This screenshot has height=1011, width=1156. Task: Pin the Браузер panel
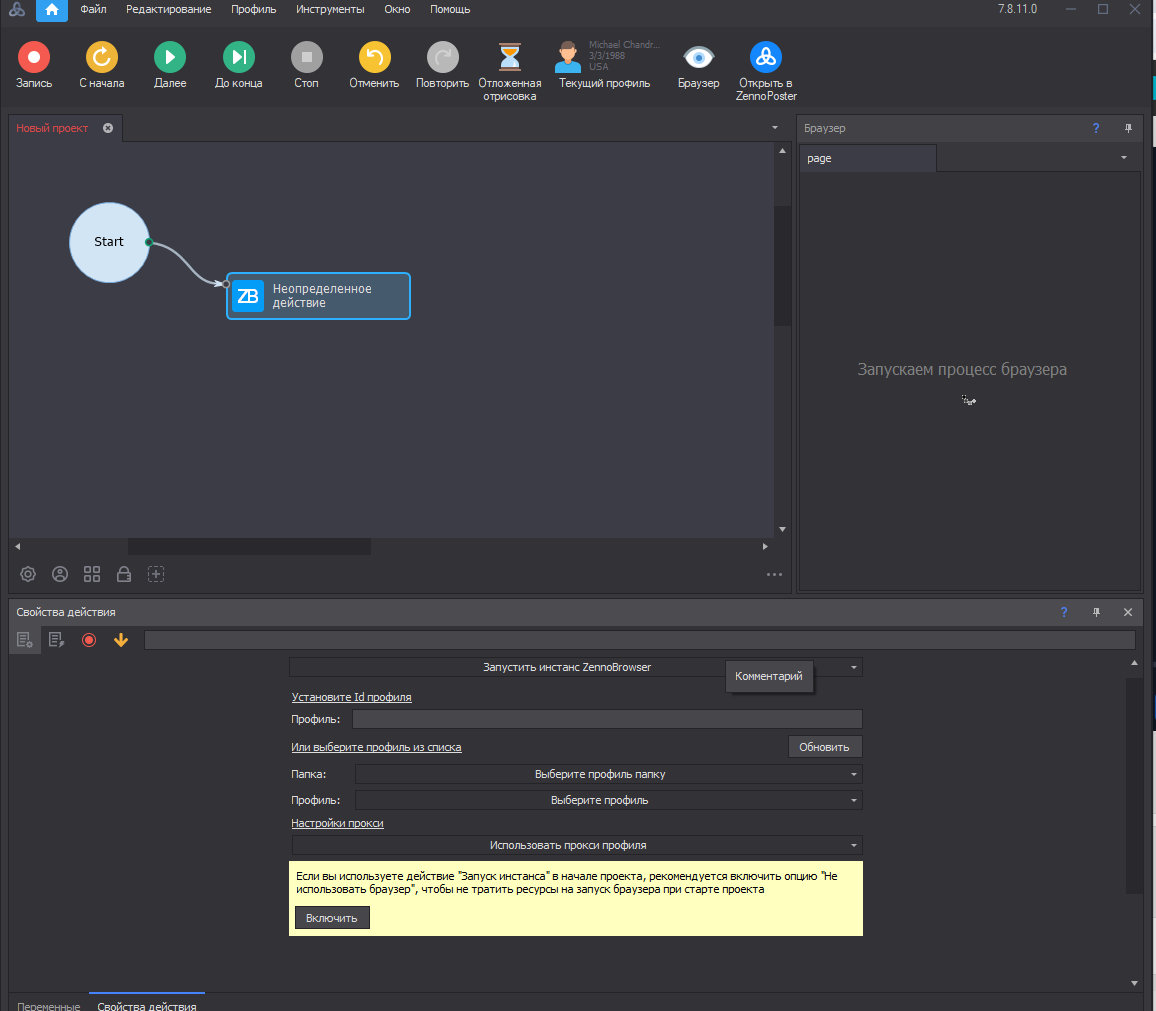[1128, 128]
